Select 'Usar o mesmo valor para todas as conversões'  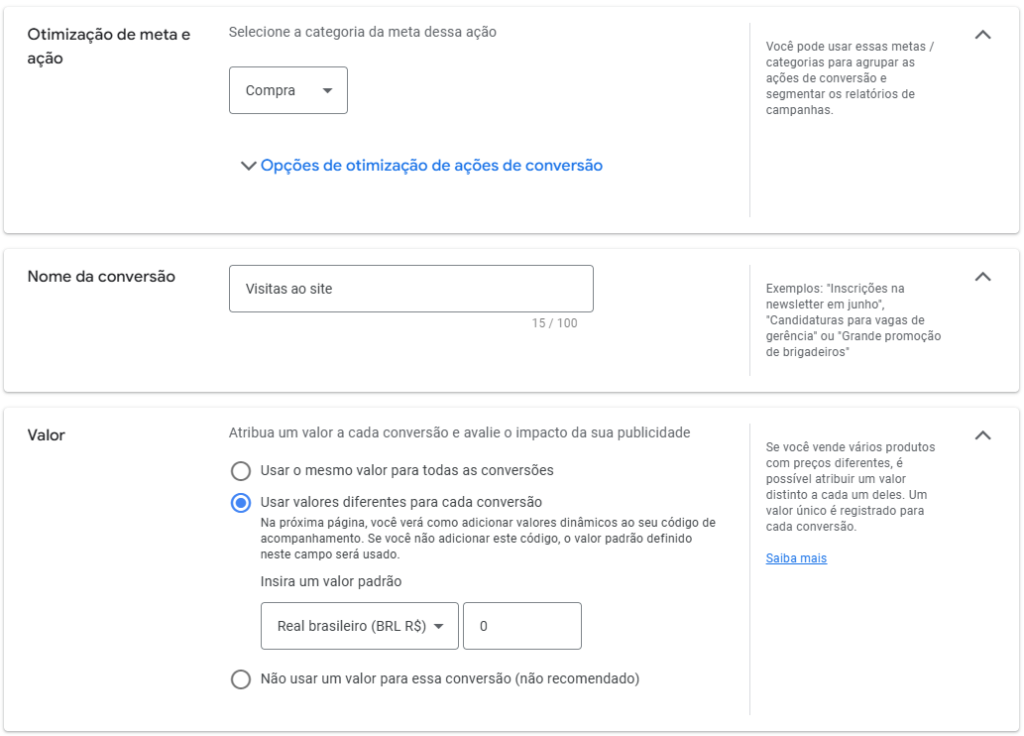(240, 470)
